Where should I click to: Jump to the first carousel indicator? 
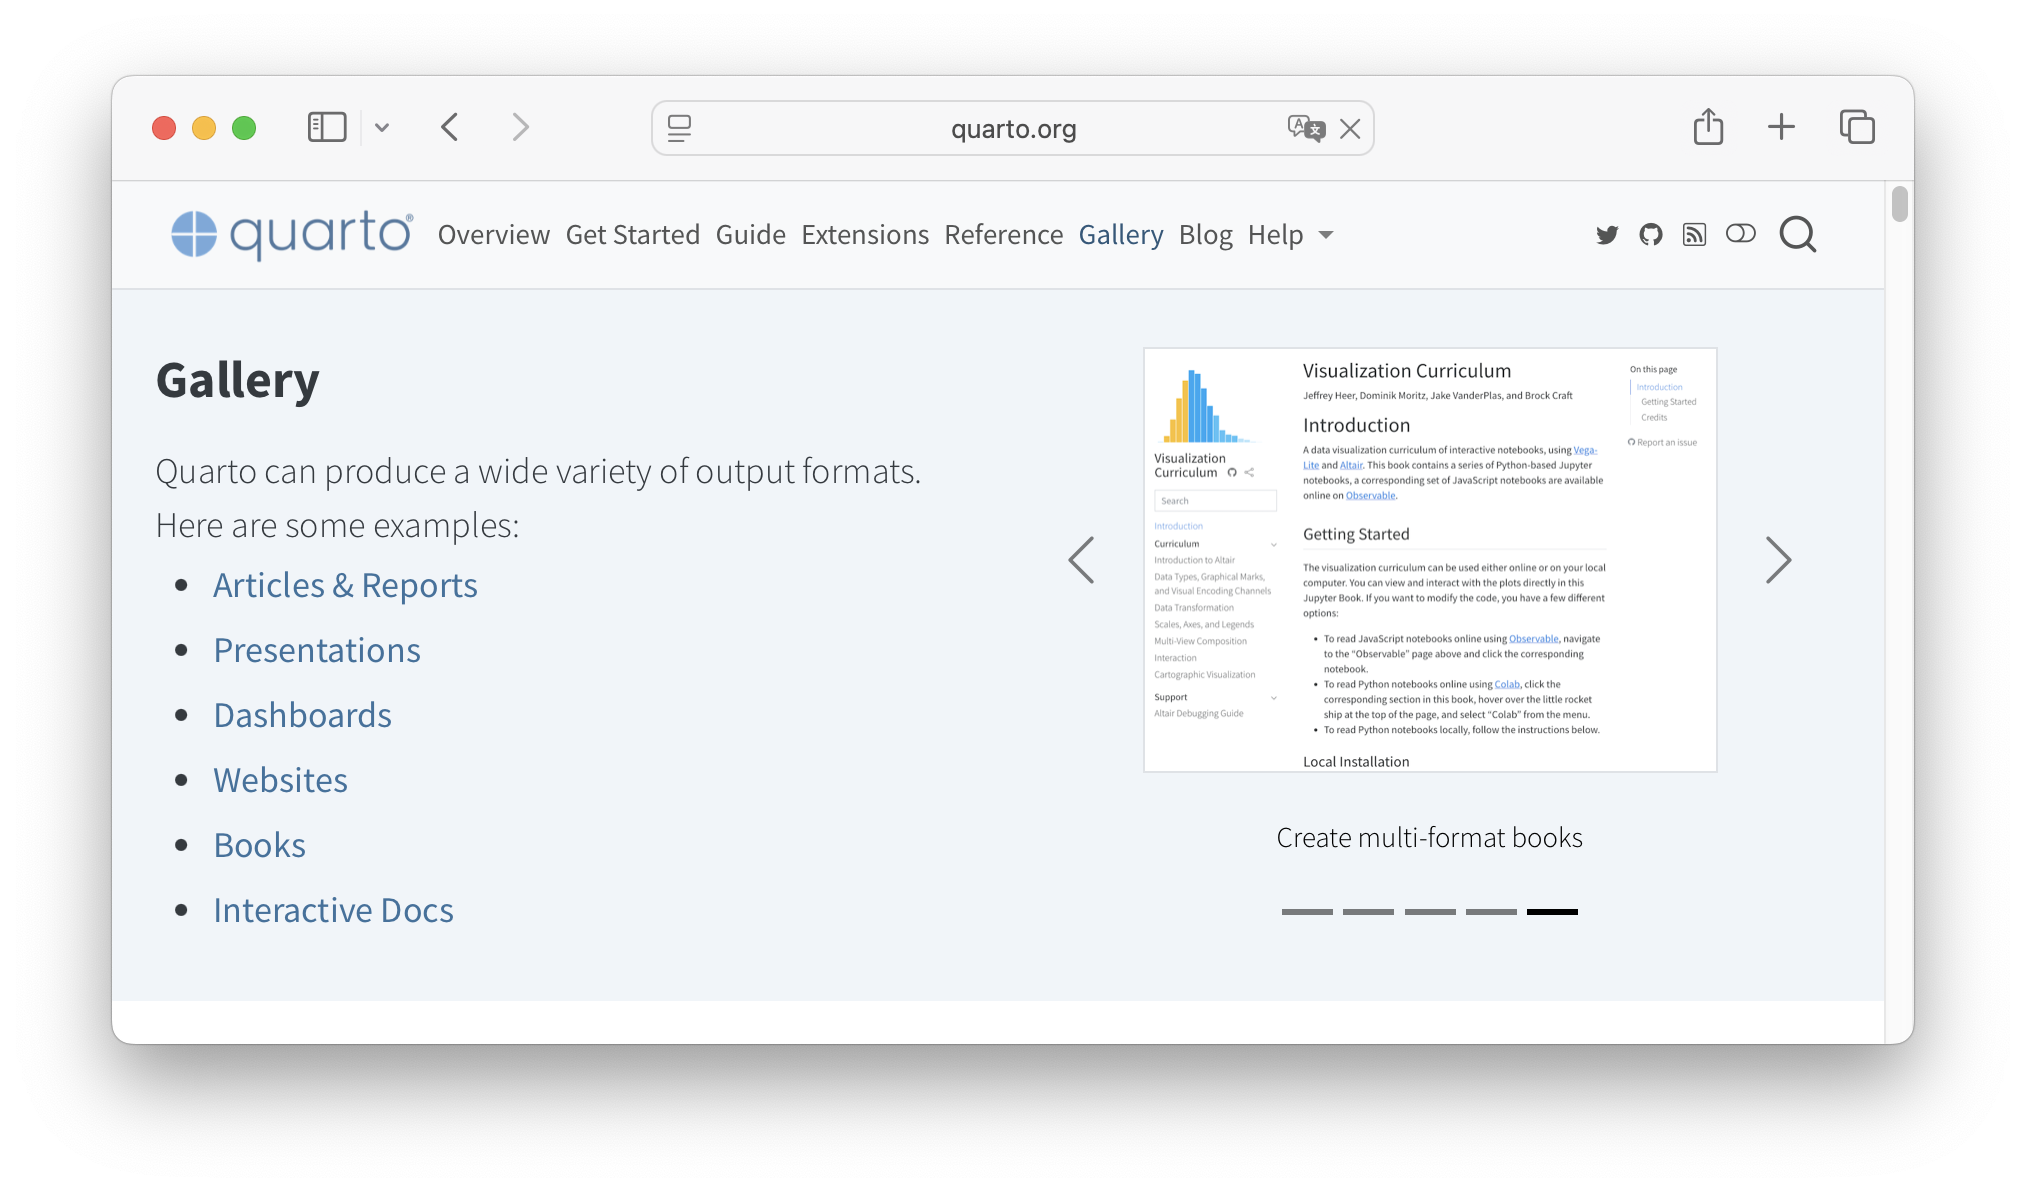(1307, 912)
